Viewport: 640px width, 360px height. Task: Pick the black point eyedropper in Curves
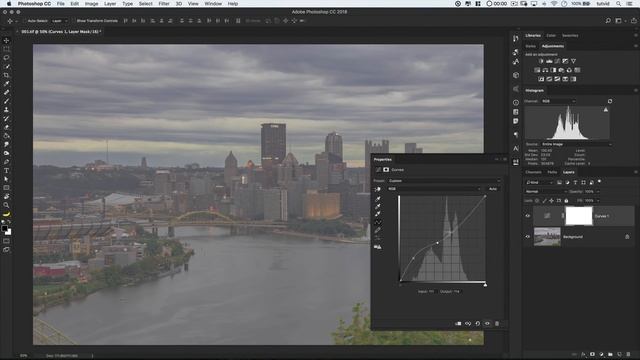(378, 199)
